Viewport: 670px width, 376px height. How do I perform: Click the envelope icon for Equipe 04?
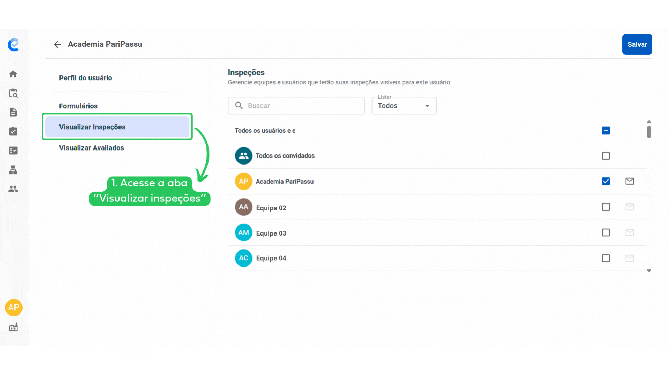point(629,258)
